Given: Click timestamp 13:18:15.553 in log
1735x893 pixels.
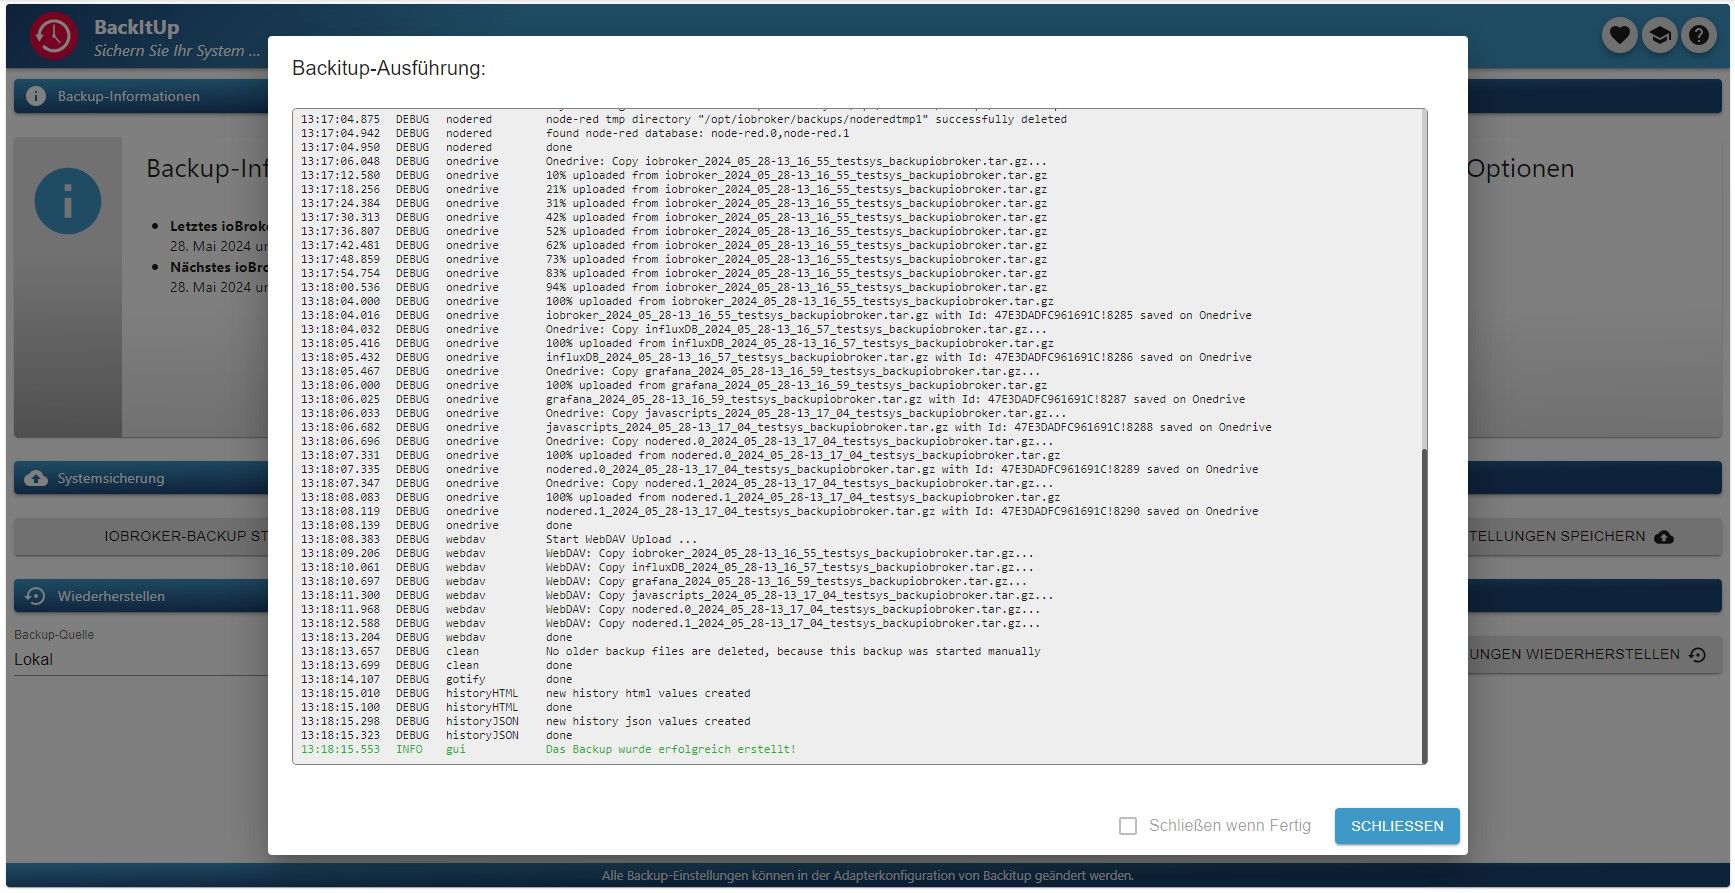Looking at the screenshot, I should pyautogui.click(x=340, y=749).
